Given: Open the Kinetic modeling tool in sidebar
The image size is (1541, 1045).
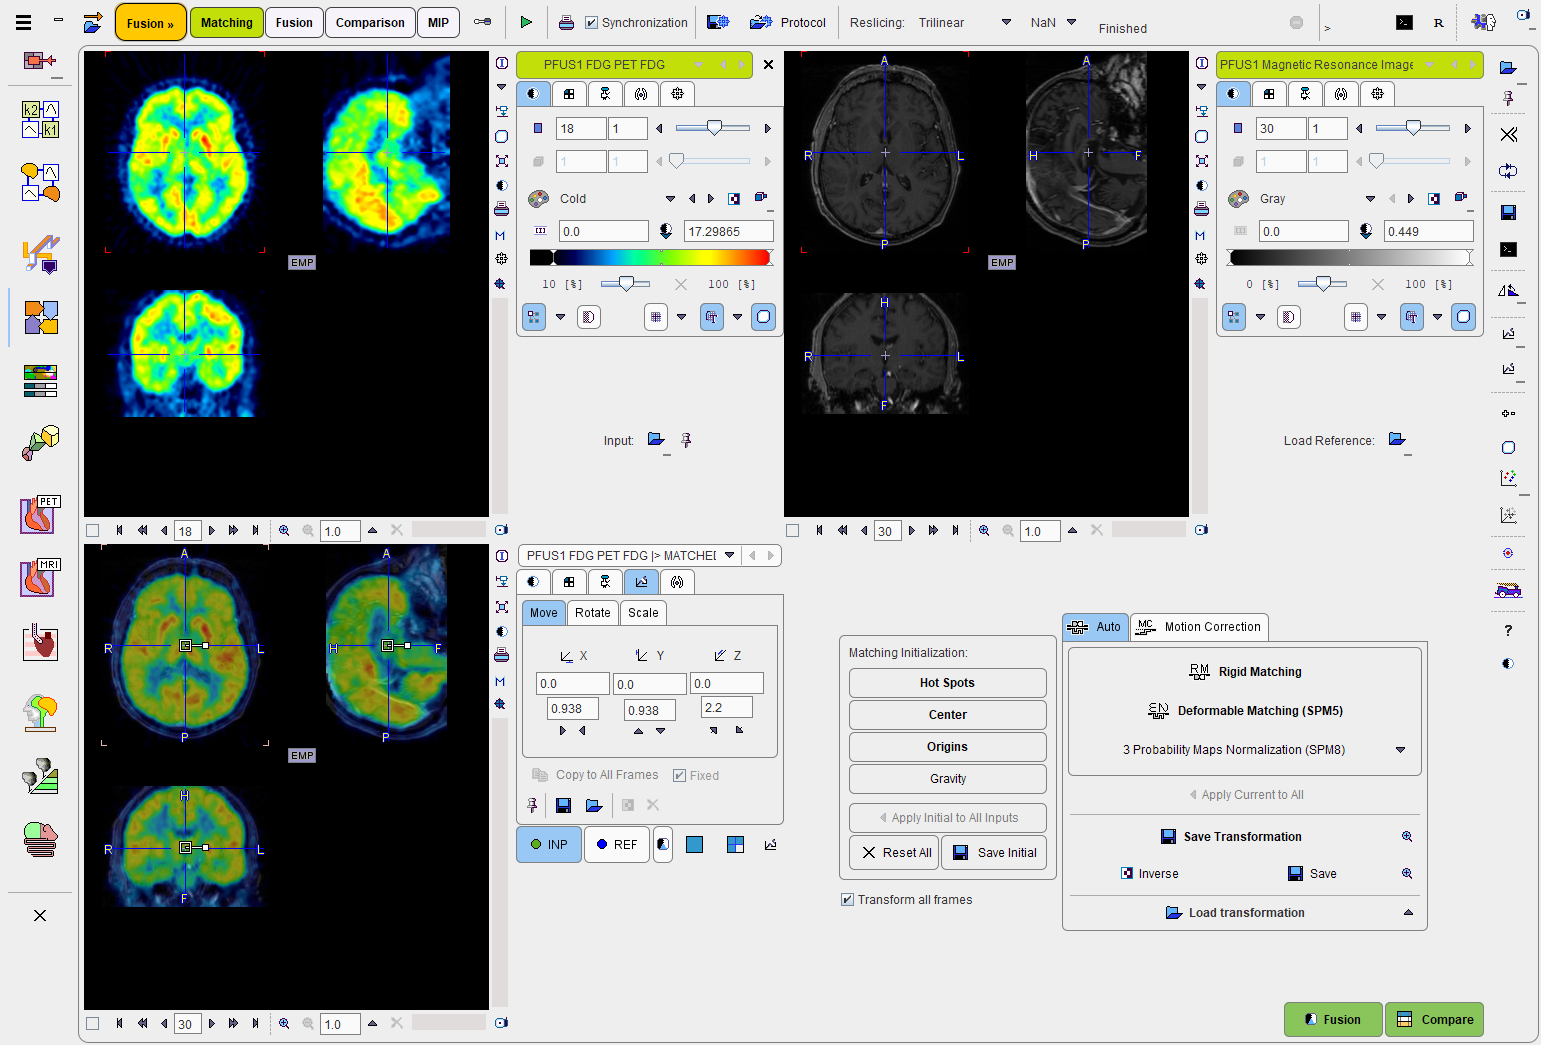Looking at the screenshot, I should 41,119.
